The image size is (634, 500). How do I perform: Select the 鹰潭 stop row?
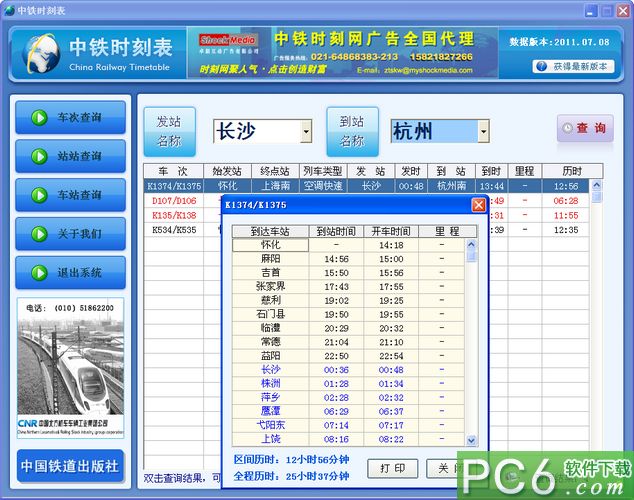pos(349,411)
